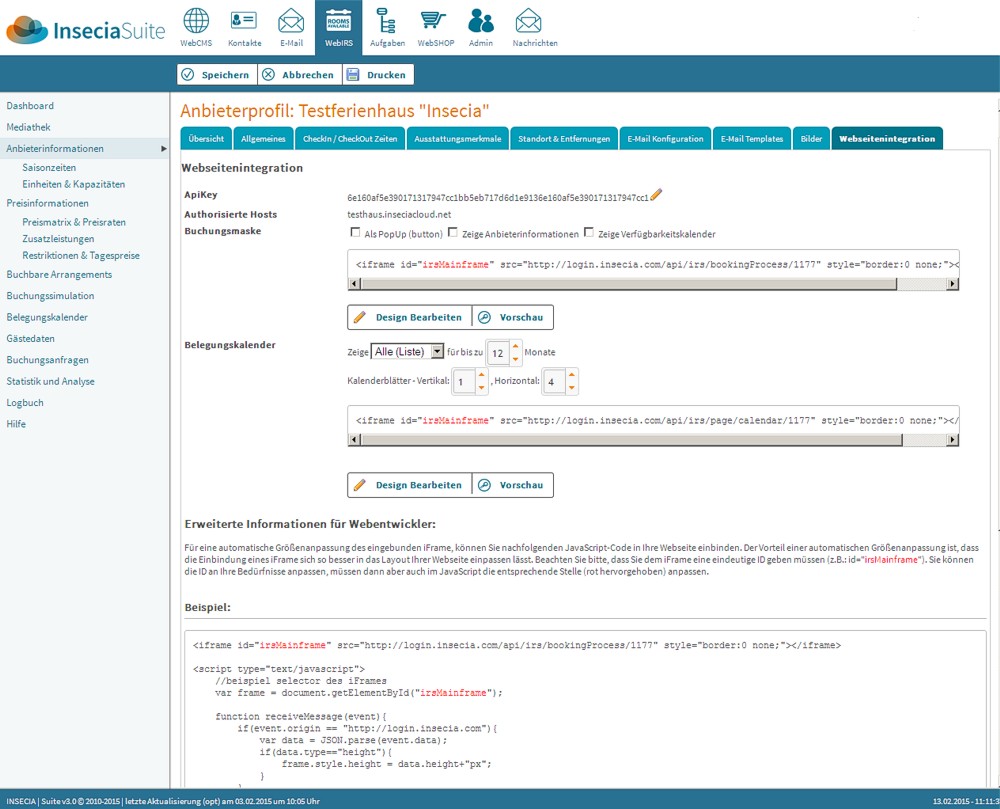The height and width of the screenshot is (809, 1000).
Task: Open the E-Mail module
Action: (291, 27)
